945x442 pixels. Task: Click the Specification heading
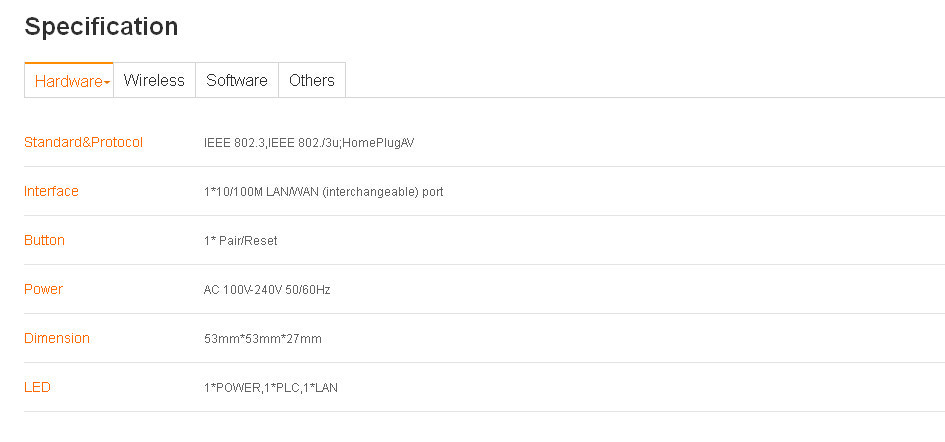(x=101, y=27)
